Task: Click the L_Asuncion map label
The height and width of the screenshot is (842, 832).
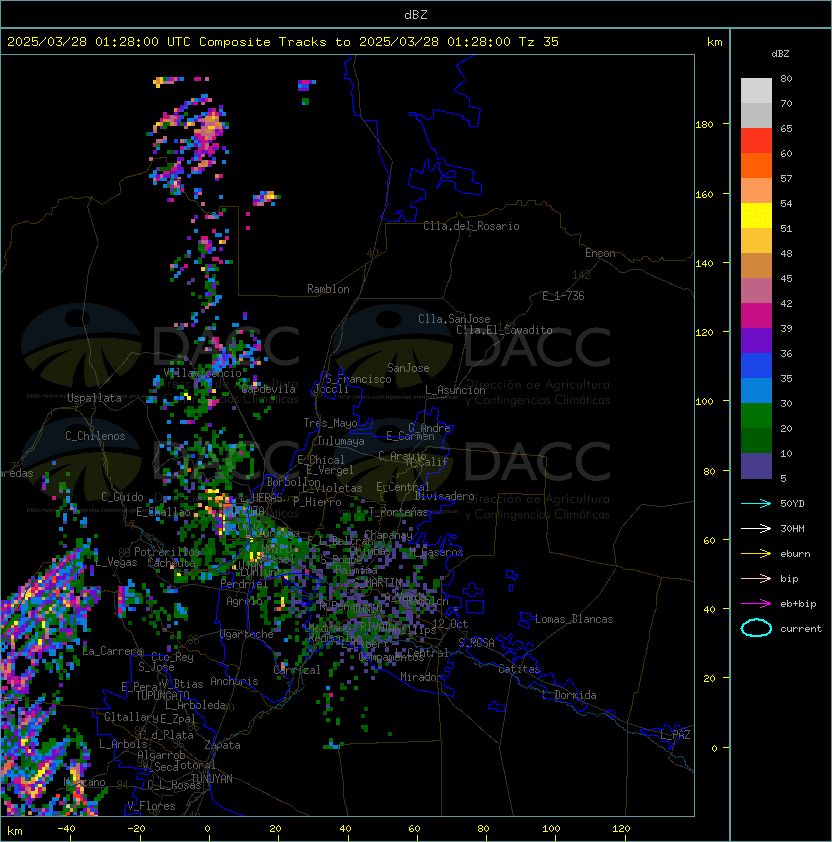Action: tap(455, 390)
